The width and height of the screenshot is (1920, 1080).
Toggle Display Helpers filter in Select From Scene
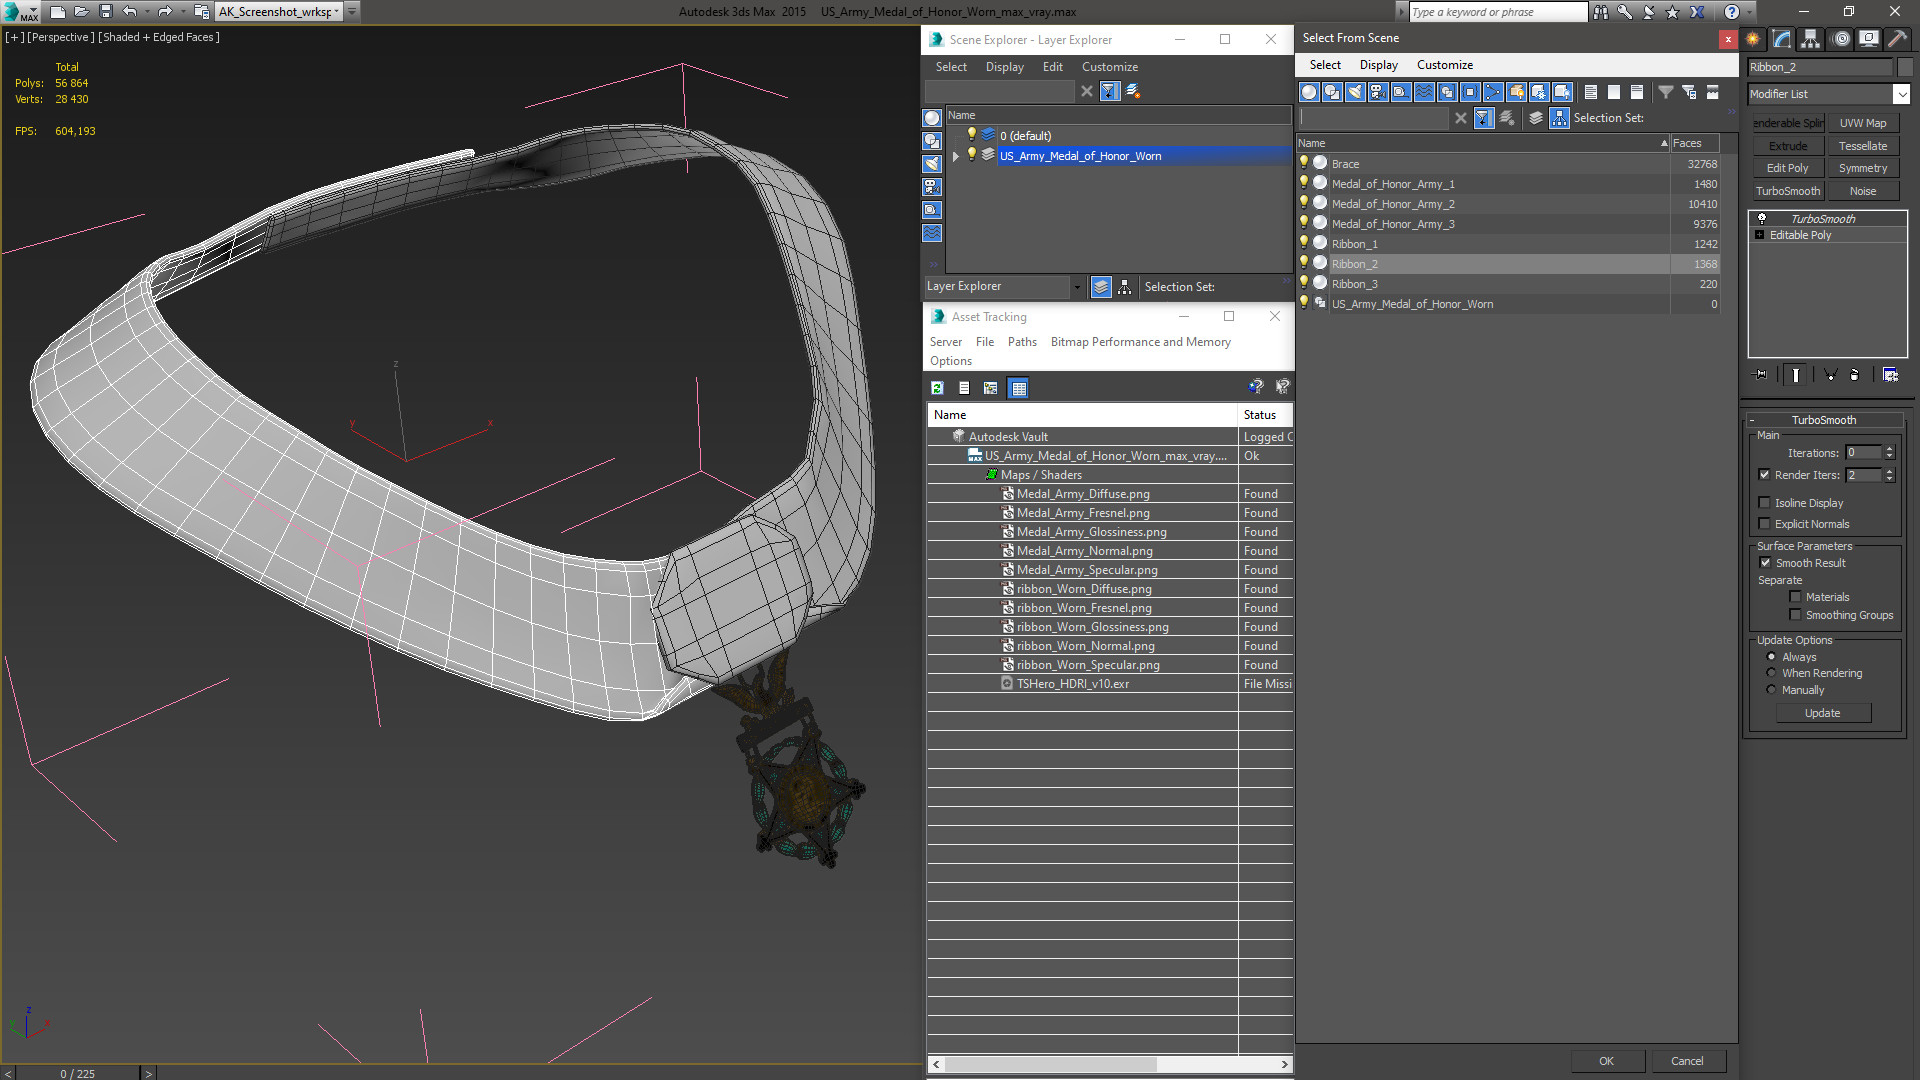(x=1401, y=92)
